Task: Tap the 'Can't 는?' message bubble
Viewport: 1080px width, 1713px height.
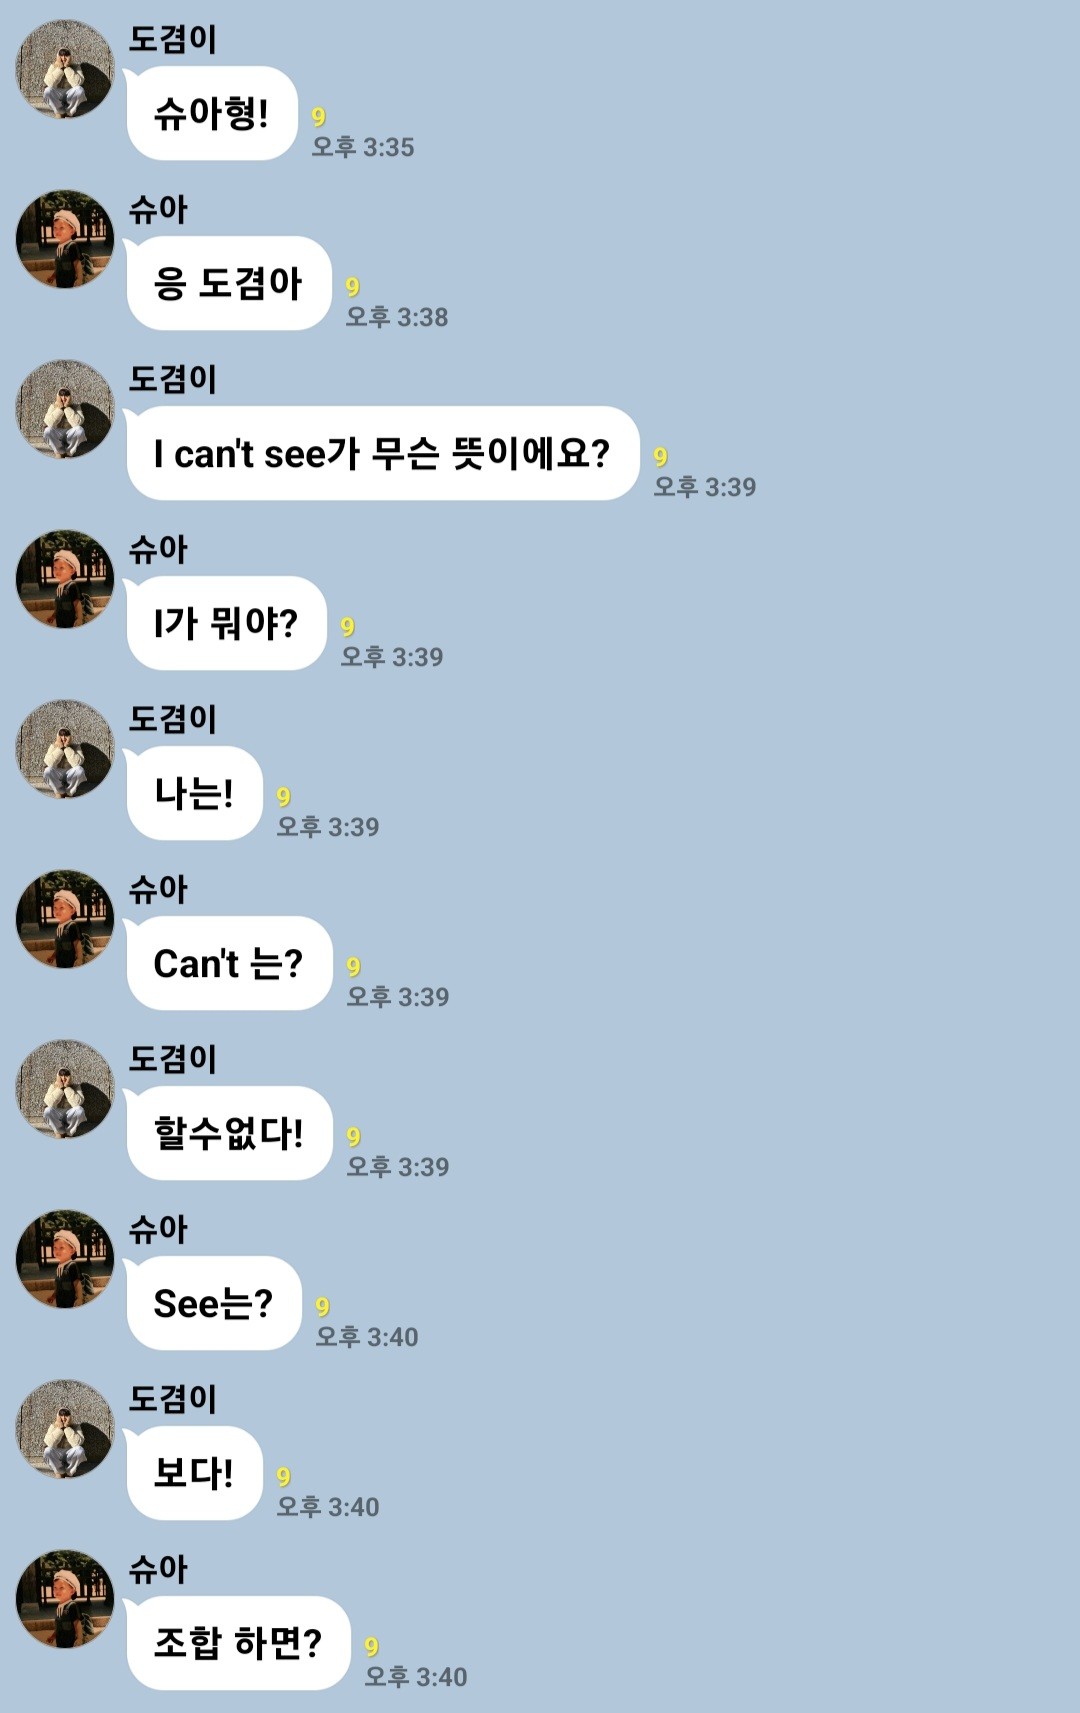Action: (230, 963)
